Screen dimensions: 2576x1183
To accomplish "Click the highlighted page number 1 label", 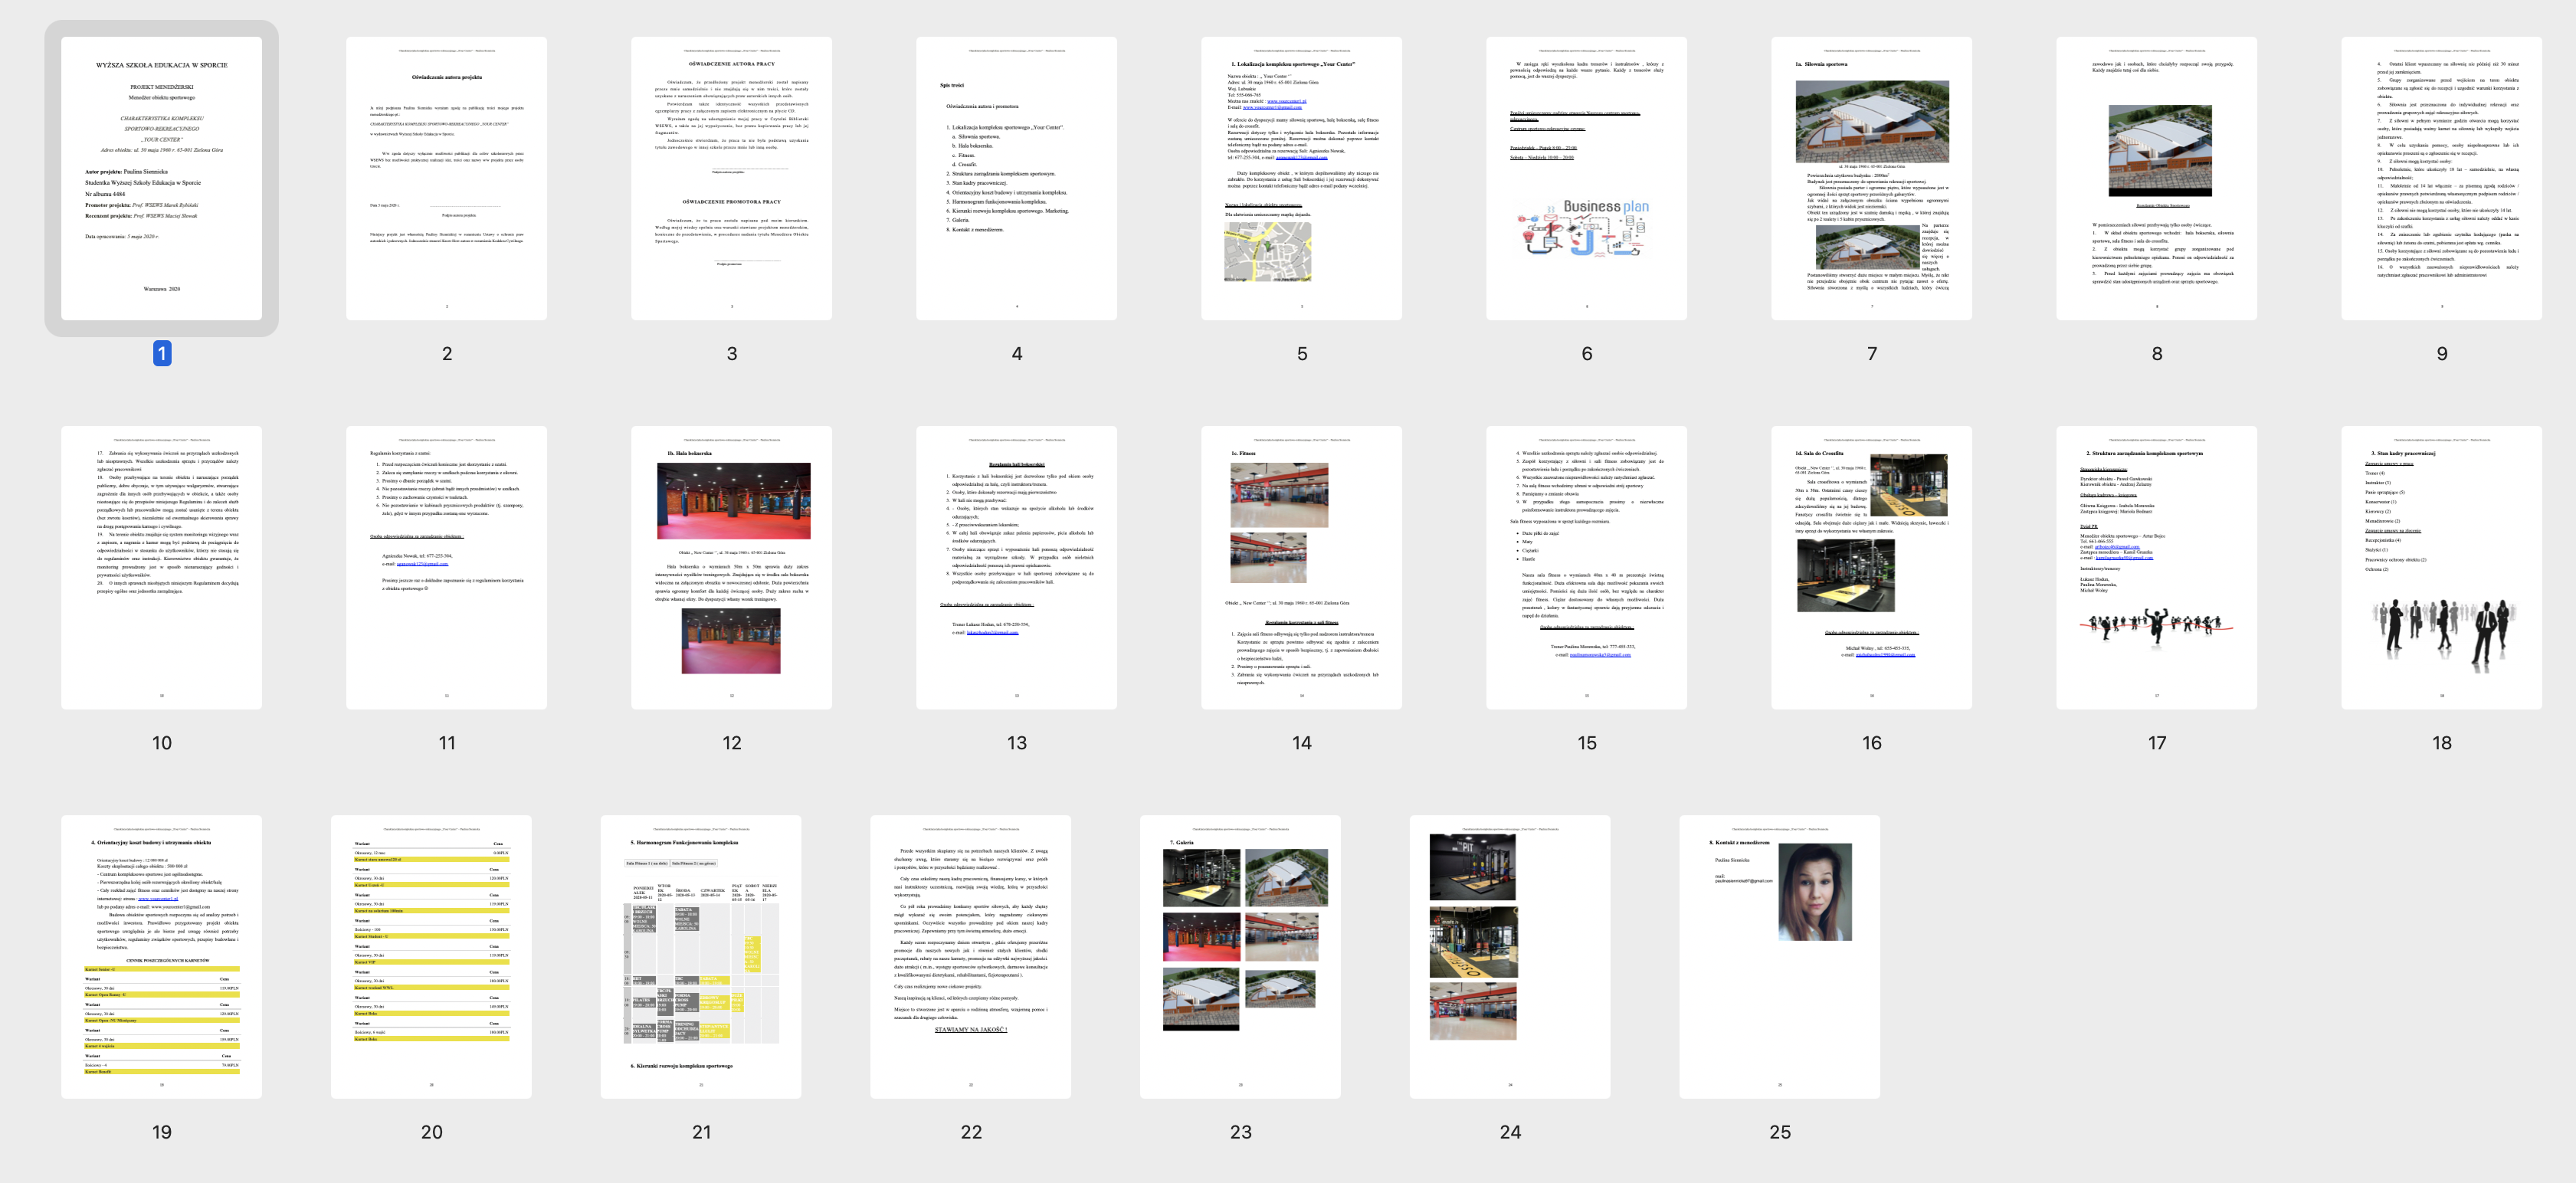I will pos(162,353).
